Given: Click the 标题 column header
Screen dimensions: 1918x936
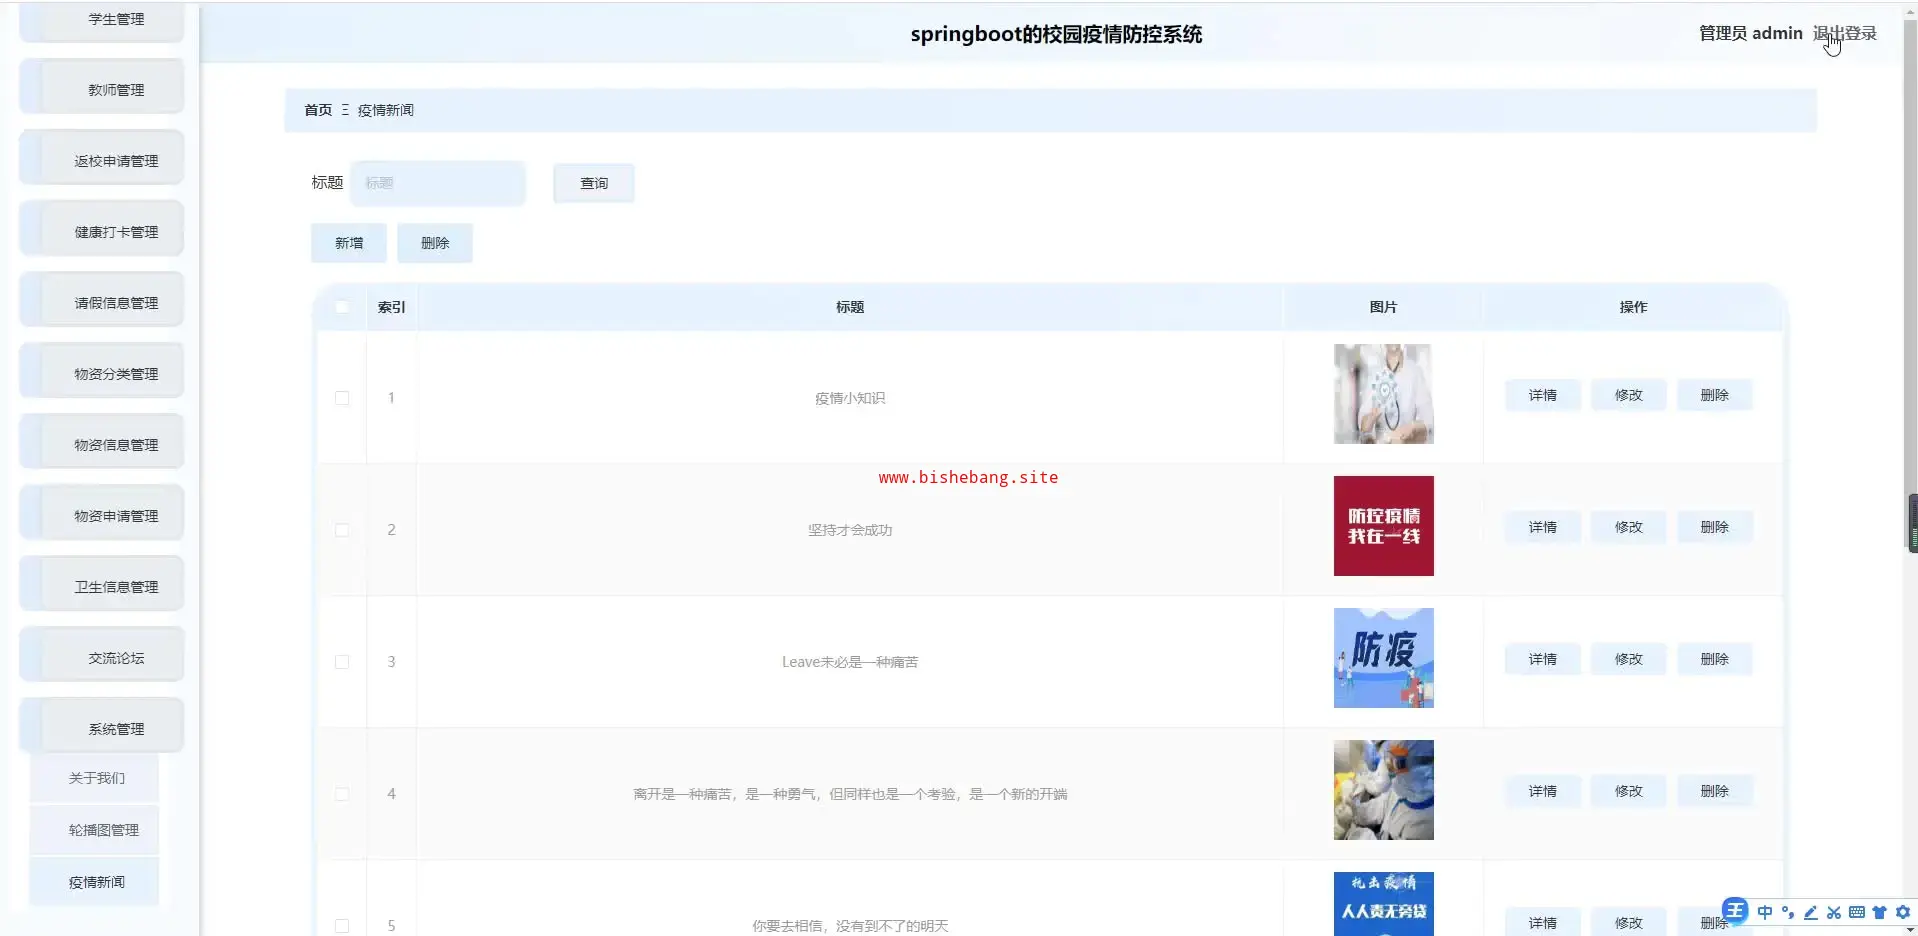Looking at the screenshot, I should [x=850, y=307].
